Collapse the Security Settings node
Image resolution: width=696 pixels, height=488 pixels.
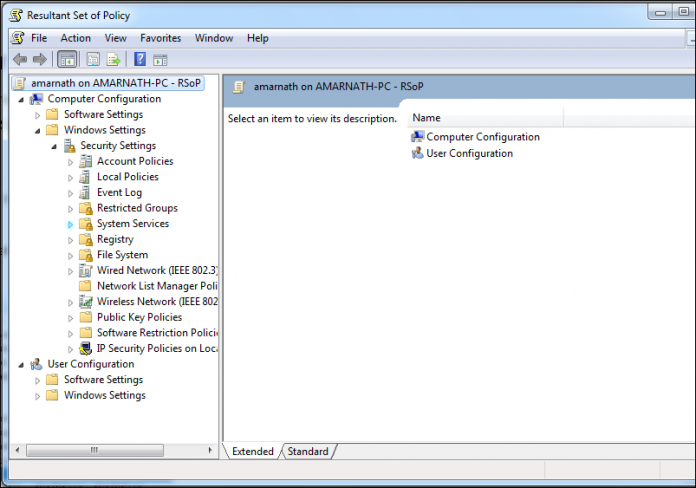(54, 147)
